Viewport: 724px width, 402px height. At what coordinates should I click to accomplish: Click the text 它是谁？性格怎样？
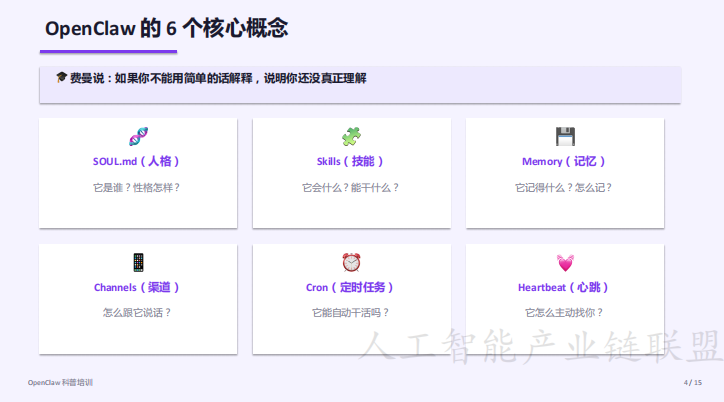click(138, 187)
